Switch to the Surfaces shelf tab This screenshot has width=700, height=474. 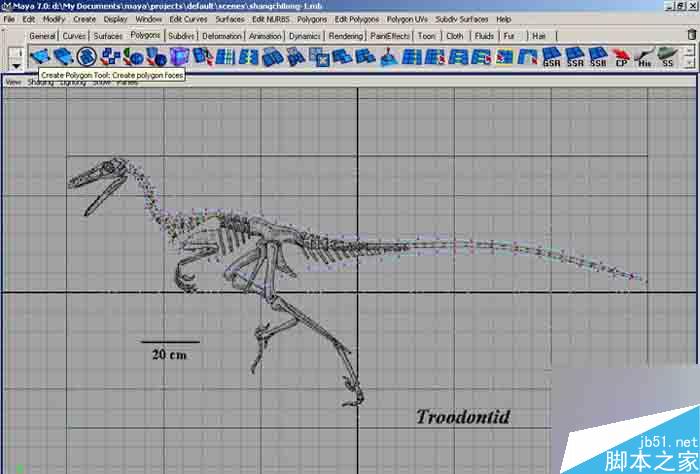point(108,36)
